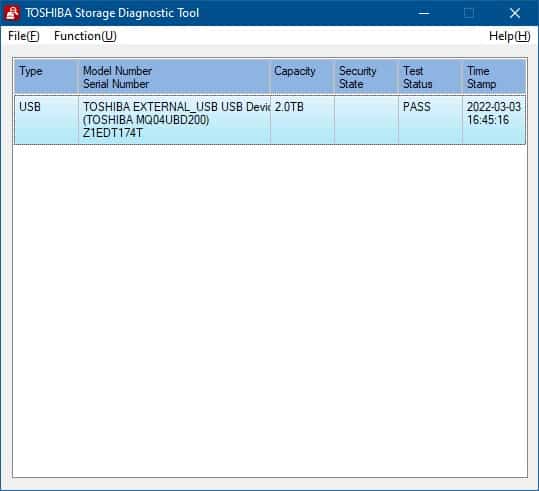Click the Type column header
539x491 pixels.
[47, 77]
